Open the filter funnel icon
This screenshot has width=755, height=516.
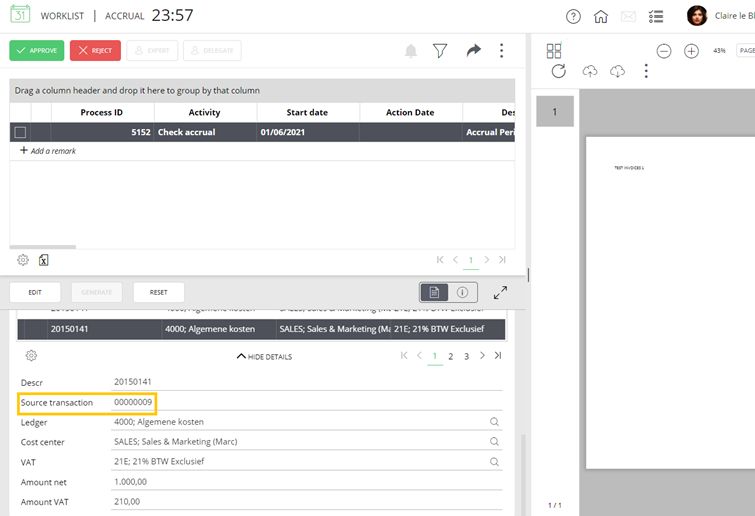coord(440,51)
